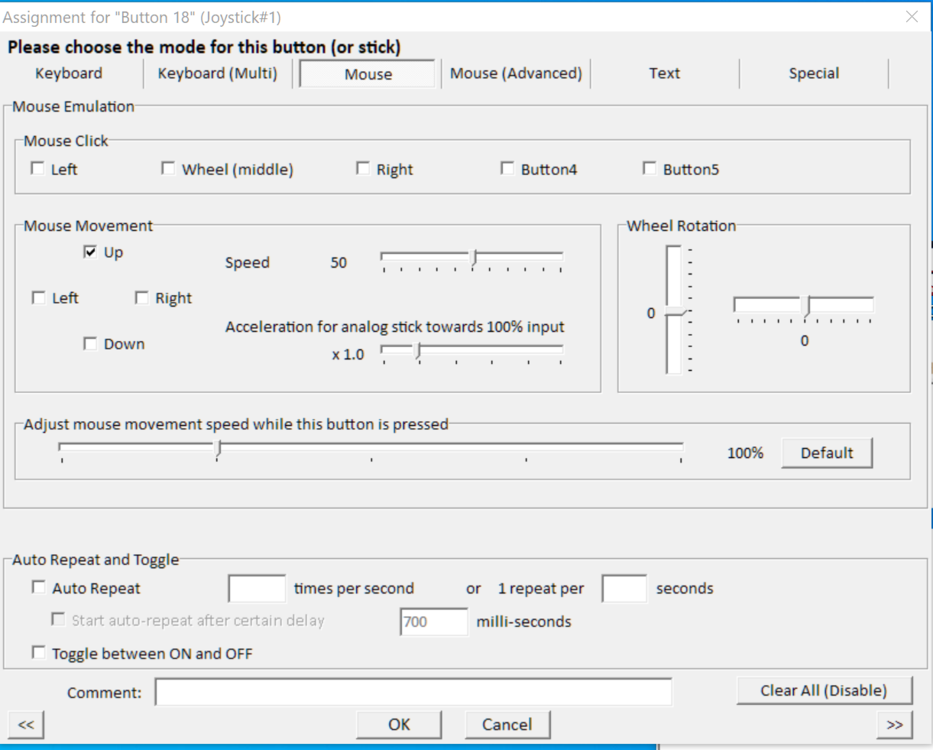Enable Toggle between ON and OFF

coord(39,653)
